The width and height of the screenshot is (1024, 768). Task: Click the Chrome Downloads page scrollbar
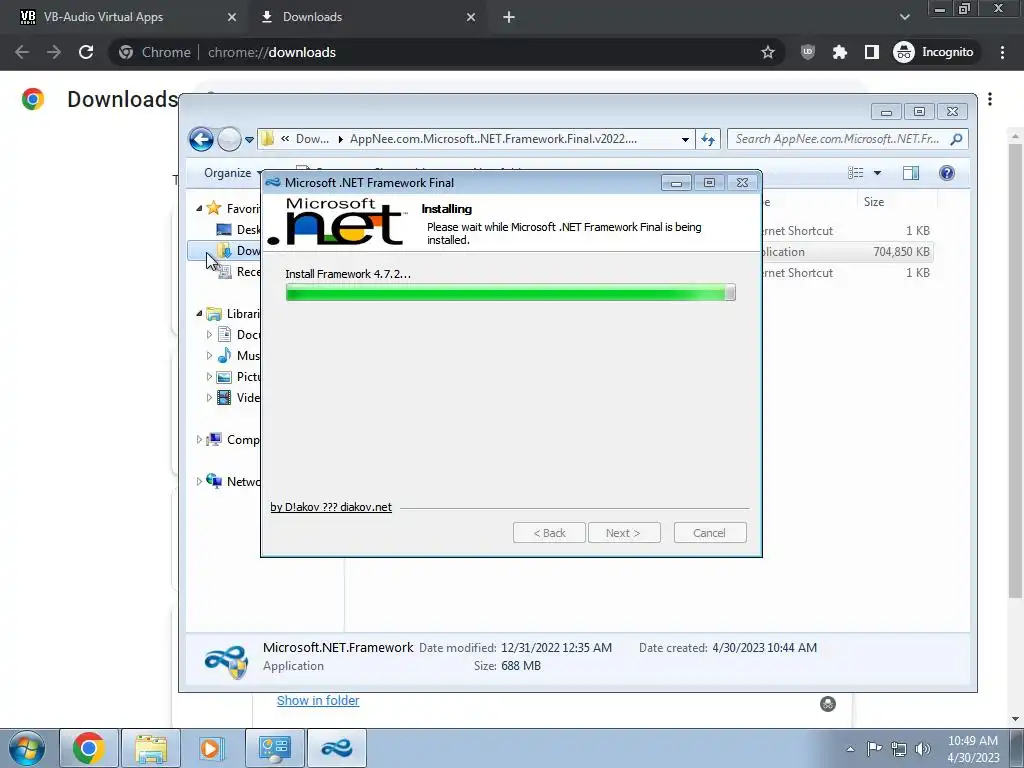point(1015,369)
